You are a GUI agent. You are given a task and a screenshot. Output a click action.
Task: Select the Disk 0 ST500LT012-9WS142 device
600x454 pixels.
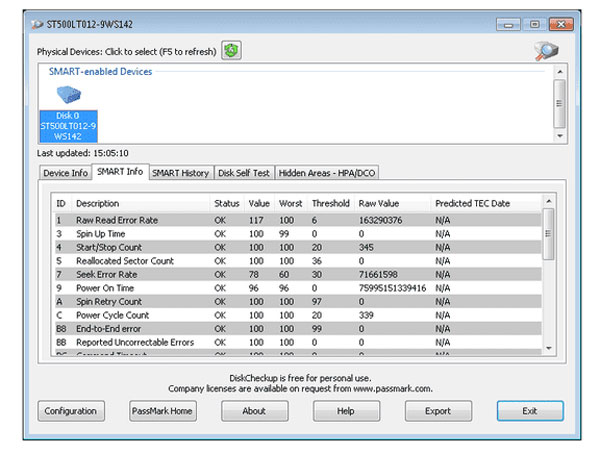click(68, 114)
